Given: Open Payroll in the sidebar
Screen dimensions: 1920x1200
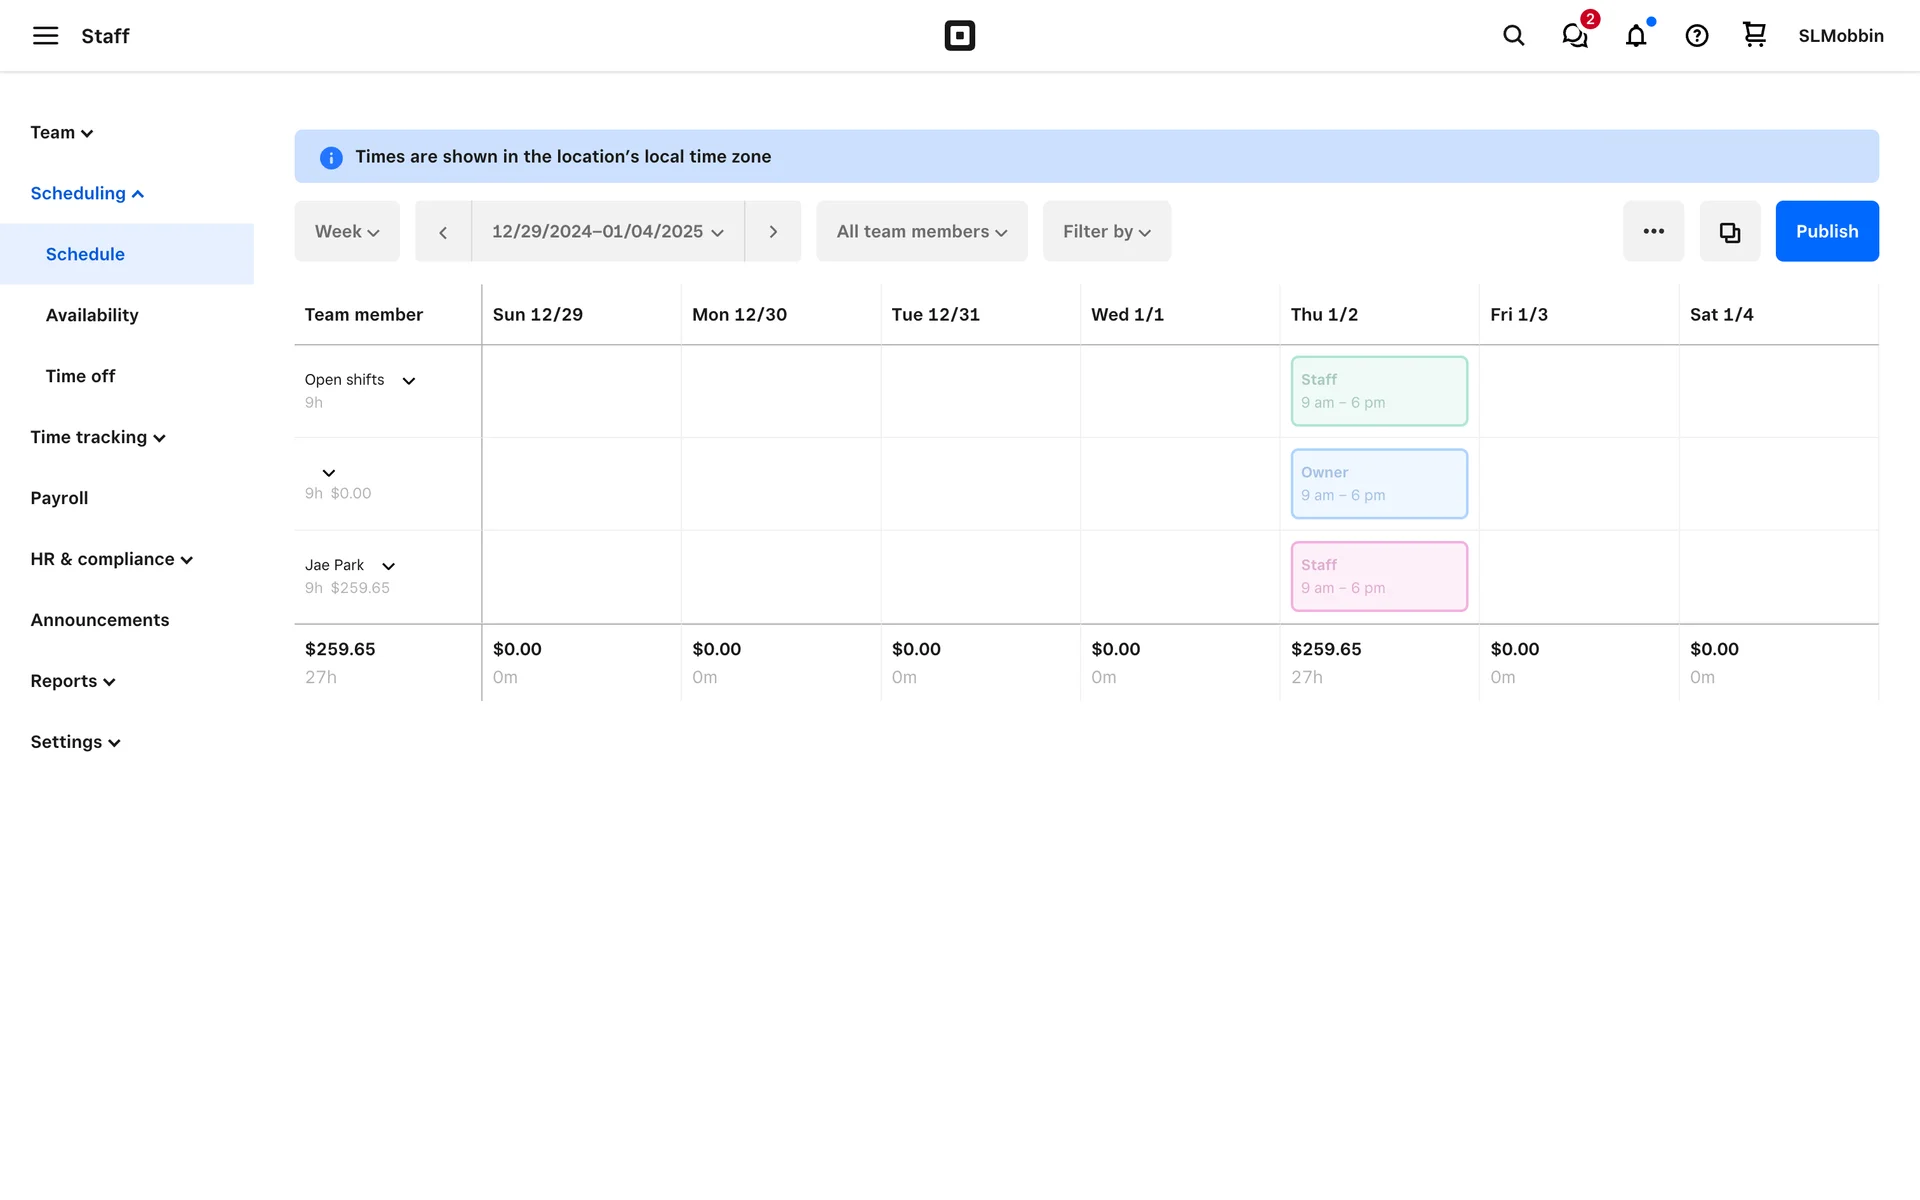Looking at the screenshot, I should pyautogui.click(x=59, y=498).
